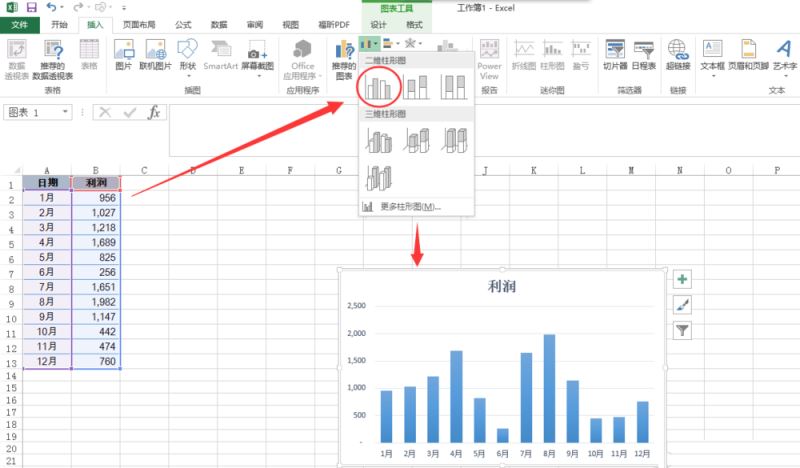The height and width of the screenshot is (468, 800).
Task: Switch to the View (视图) tab
Action: [290, 24]
